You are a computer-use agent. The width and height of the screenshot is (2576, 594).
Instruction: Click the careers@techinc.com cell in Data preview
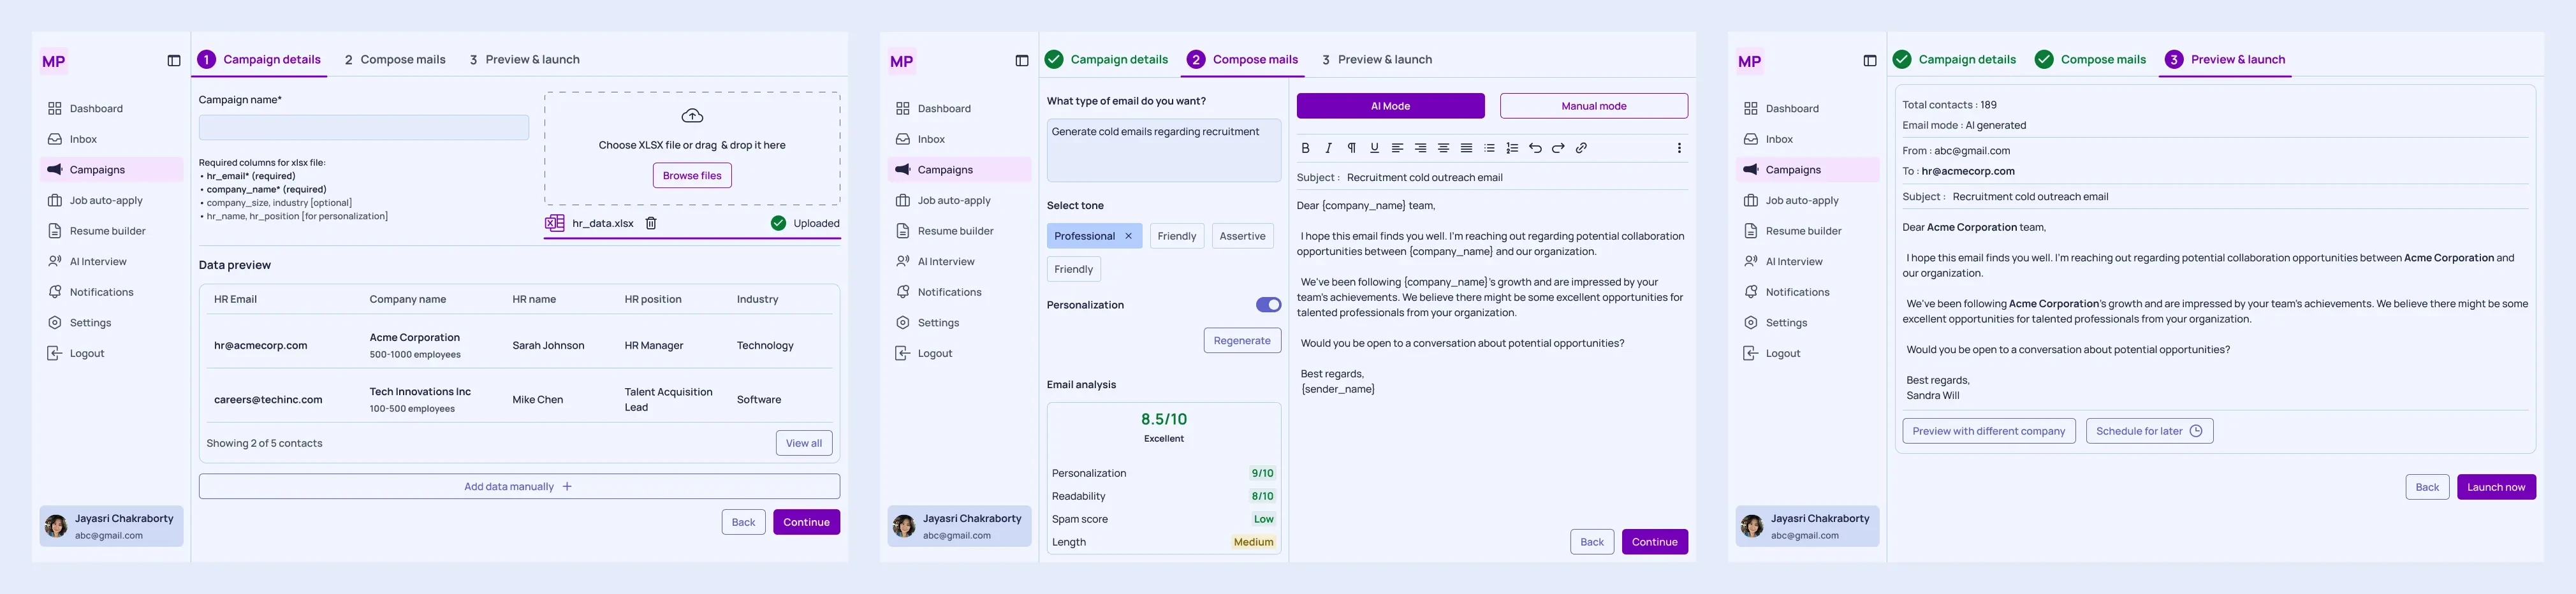click(x=268, y=400)
